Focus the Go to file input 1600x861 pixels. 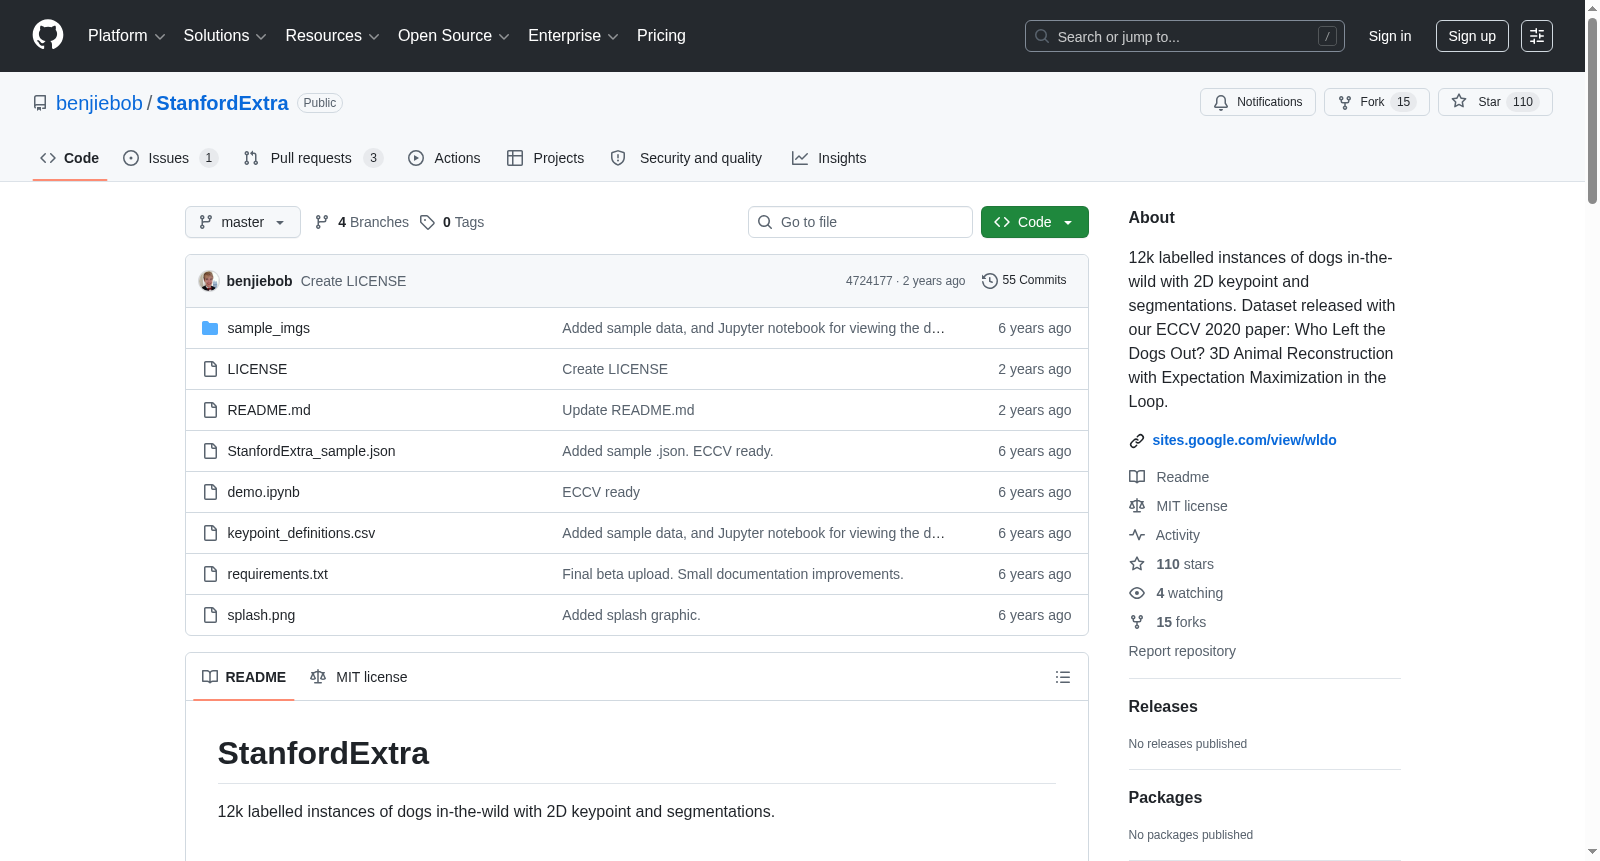point(860,222)
